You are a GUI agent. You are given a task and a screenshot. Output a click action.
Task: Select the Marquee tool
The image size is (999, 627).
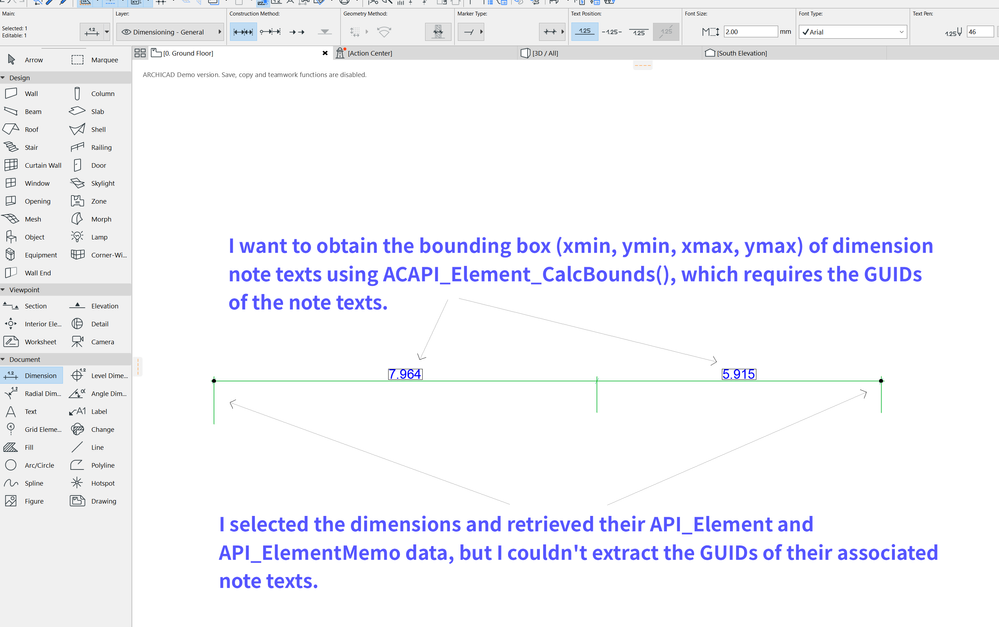click(x=96, y=60)
